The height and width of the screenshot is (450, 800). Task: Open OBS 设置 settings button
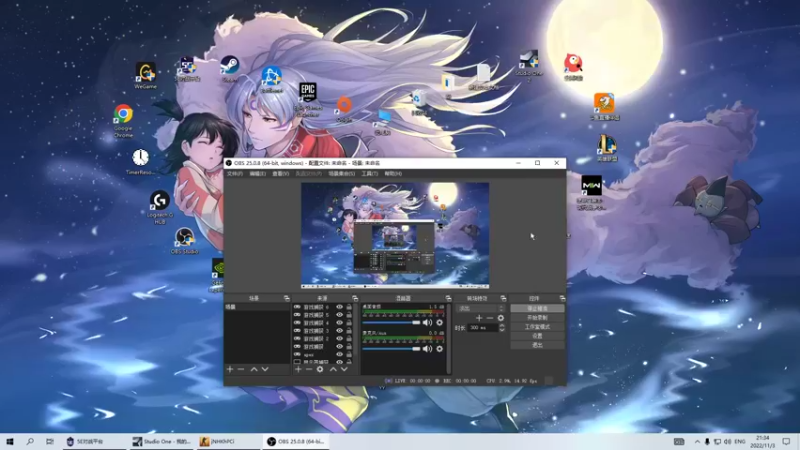(x=537, y=336)
